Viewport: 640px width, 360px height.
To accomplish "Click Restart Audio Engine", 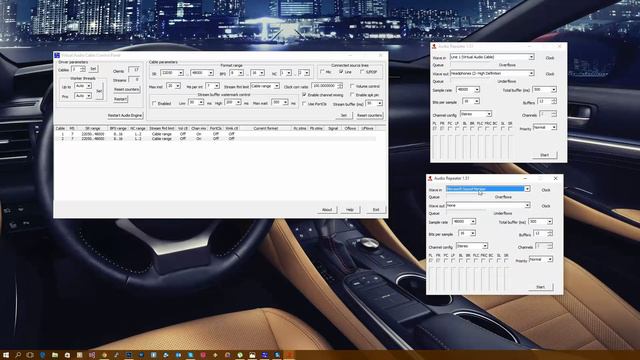I will [x=125, y=116].
